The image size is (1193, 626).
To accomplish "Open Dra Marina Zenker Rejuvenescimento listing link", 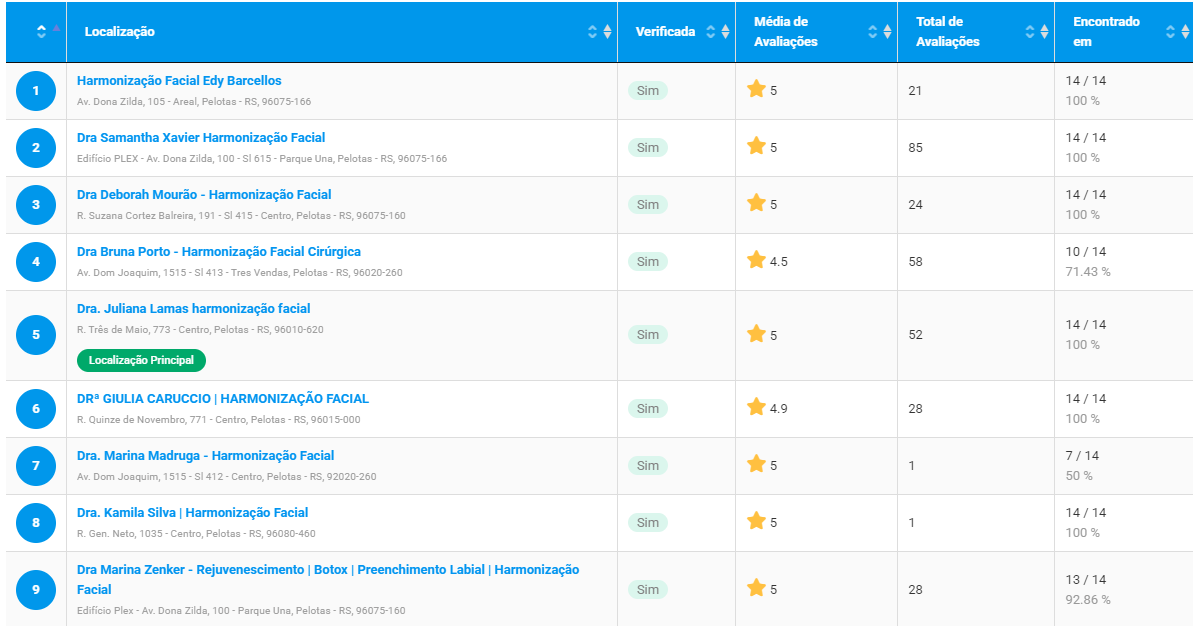I will point(328,580).
